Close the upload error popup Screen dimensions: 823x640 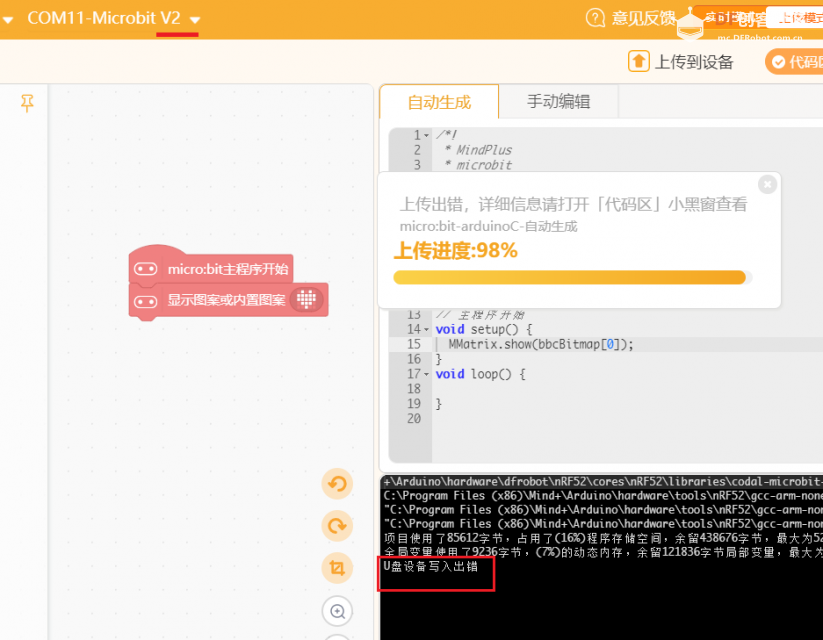coord(767,184)
